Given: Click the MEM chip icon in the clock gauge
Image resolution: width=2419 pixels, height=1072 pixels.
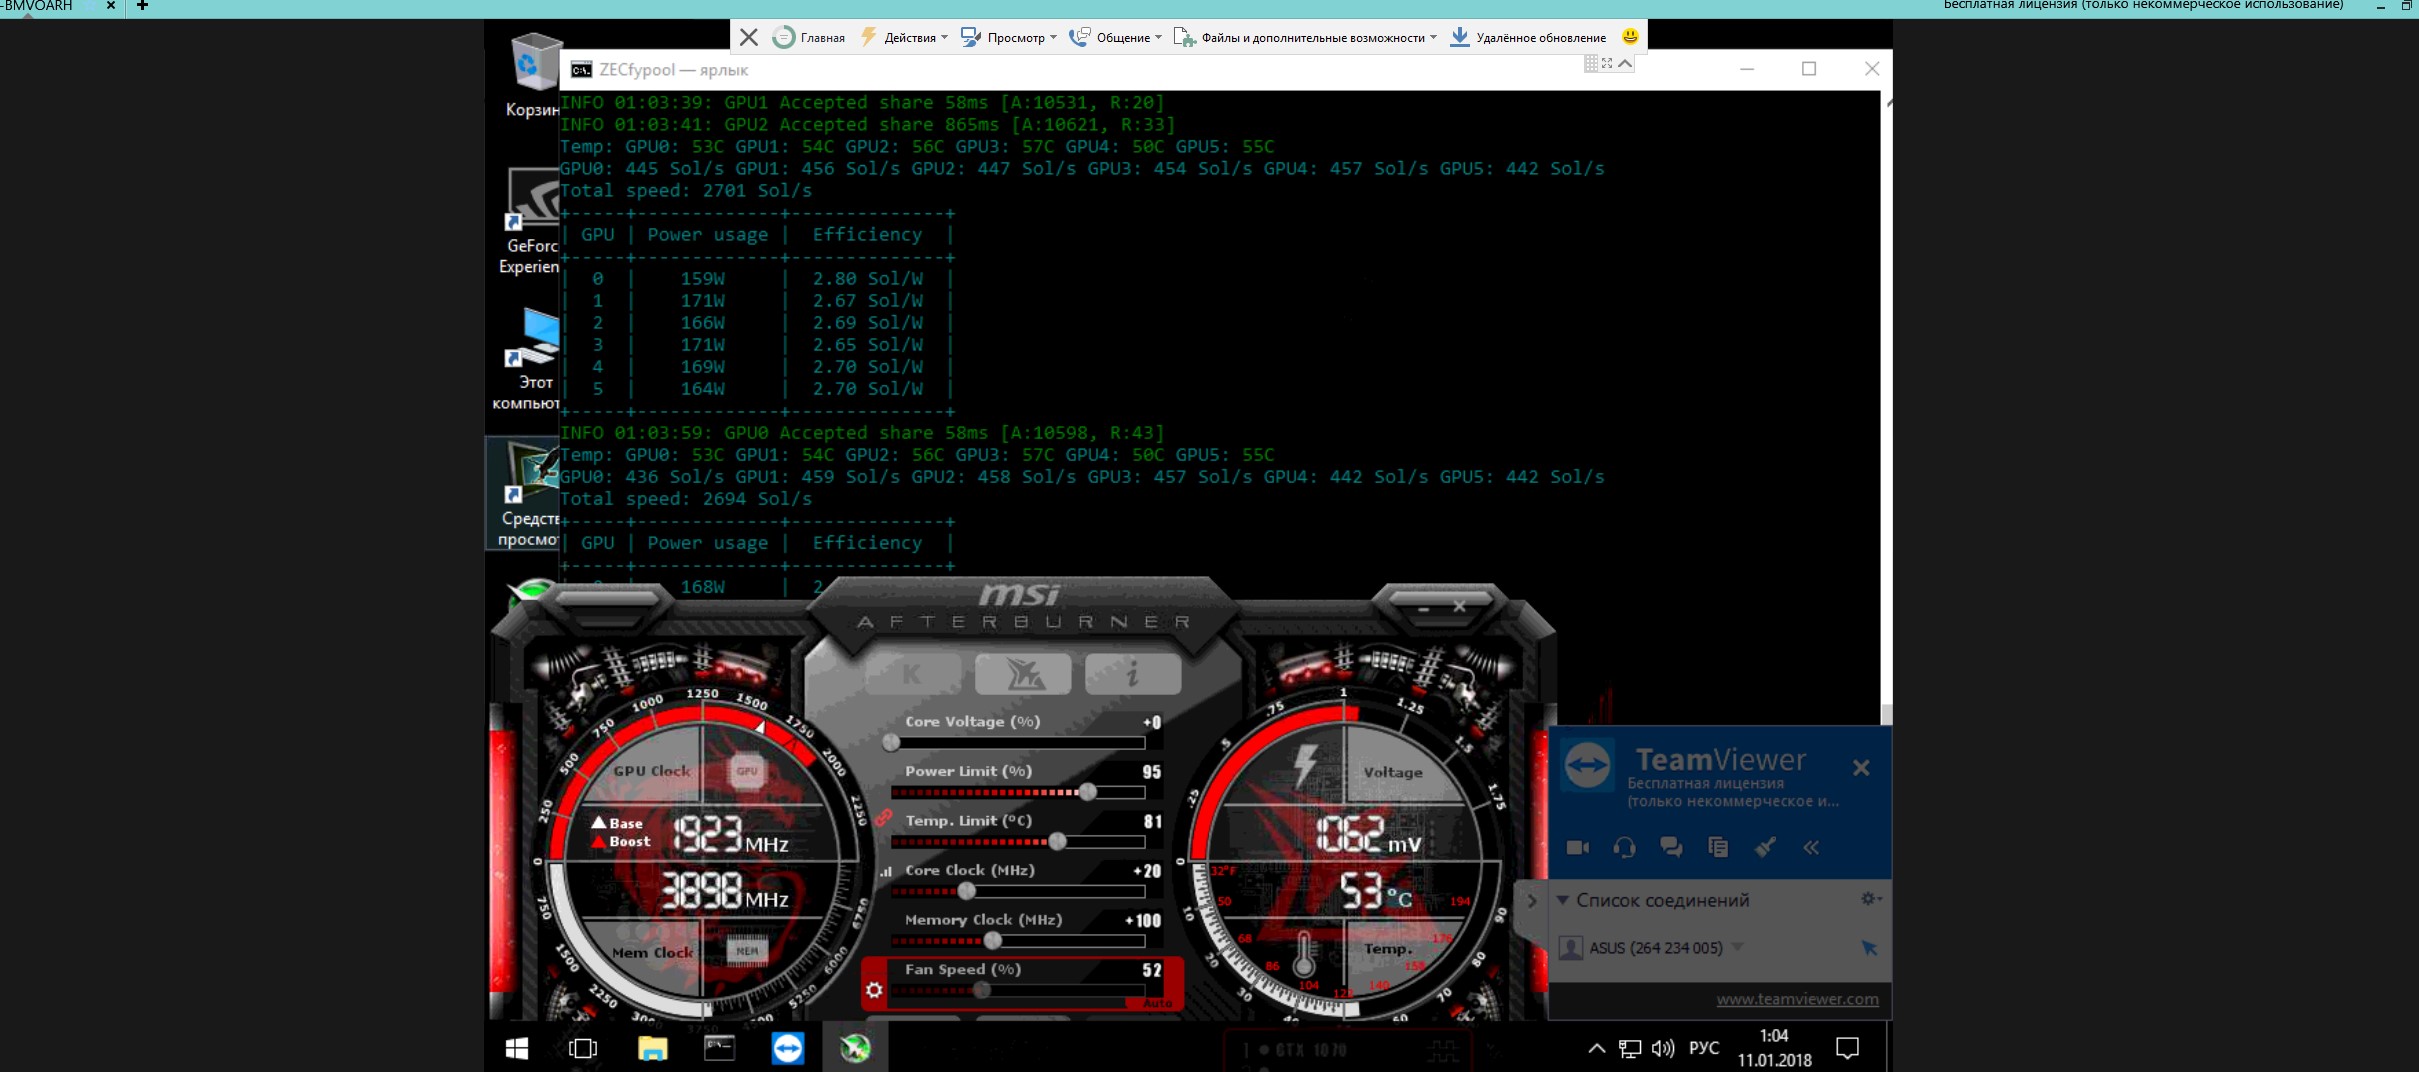Looking at the screenshot, I should pos(747,951).
